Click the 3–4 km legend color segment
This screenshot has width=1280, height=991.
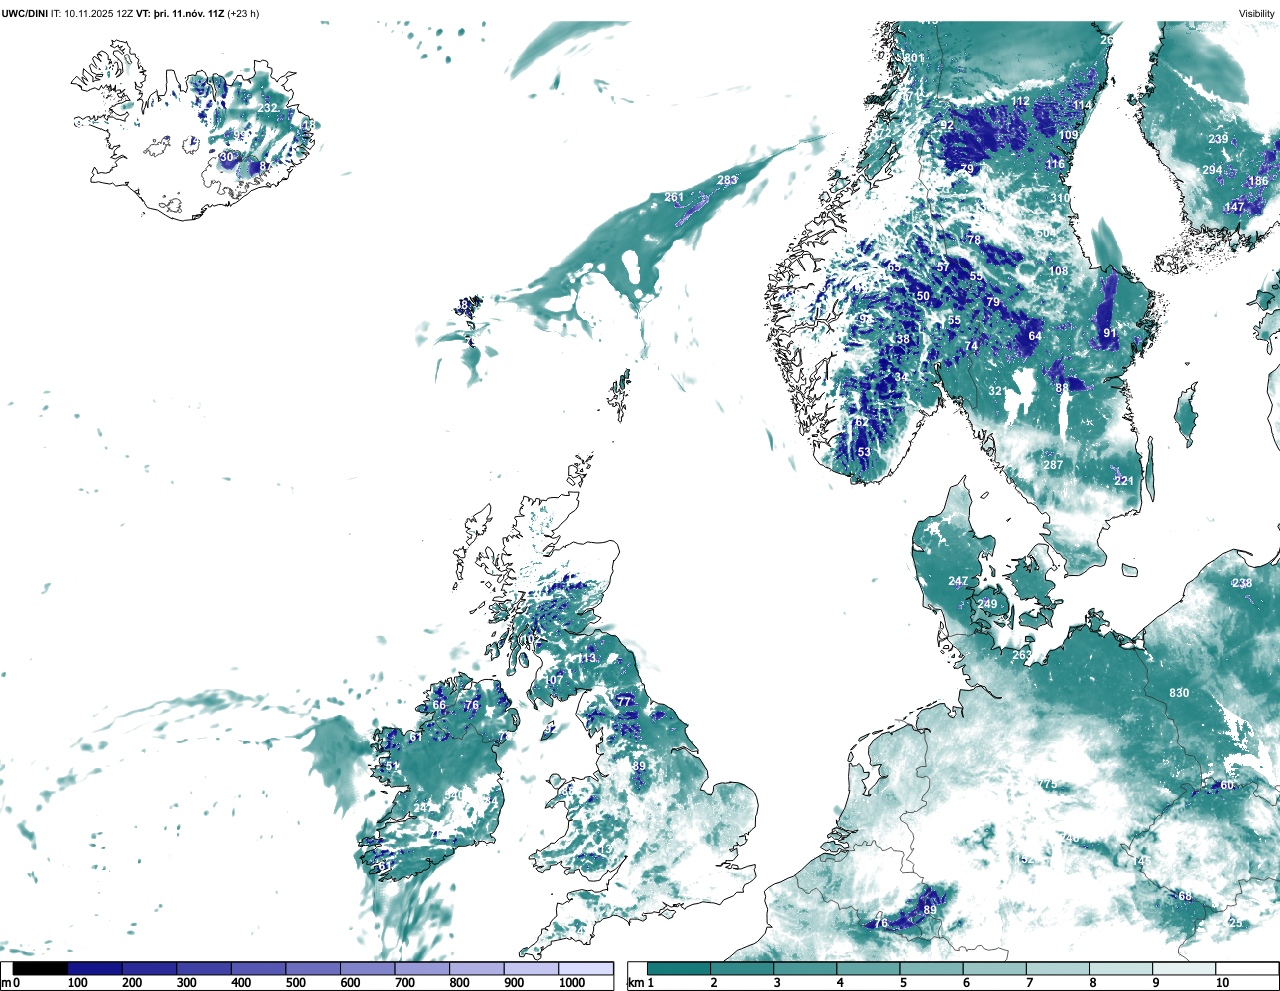[x=805, y=969]
